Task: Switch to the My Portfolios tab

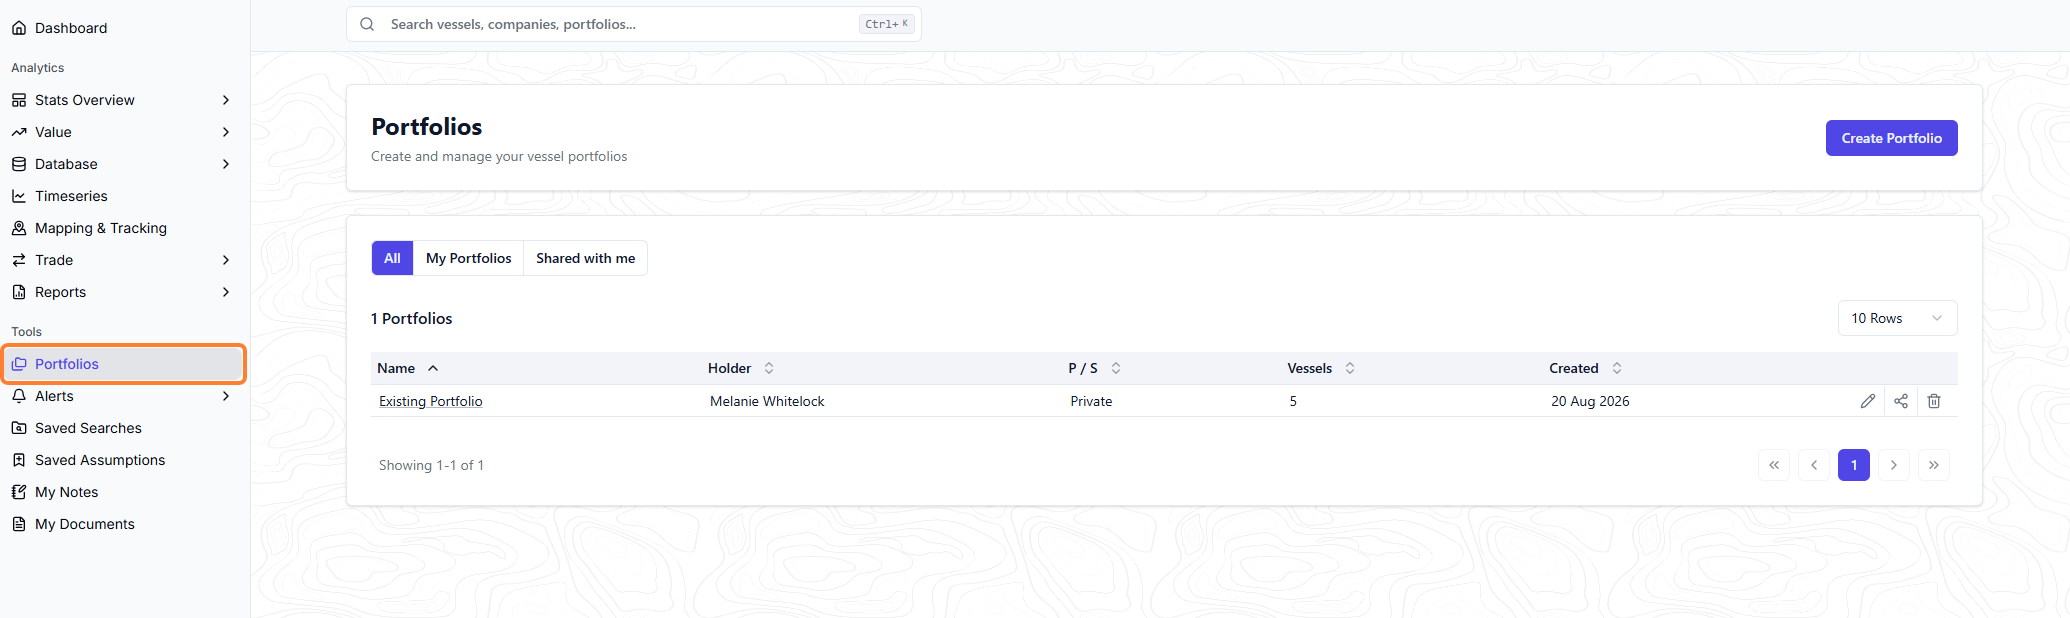Action: click(x=468, y=258)
